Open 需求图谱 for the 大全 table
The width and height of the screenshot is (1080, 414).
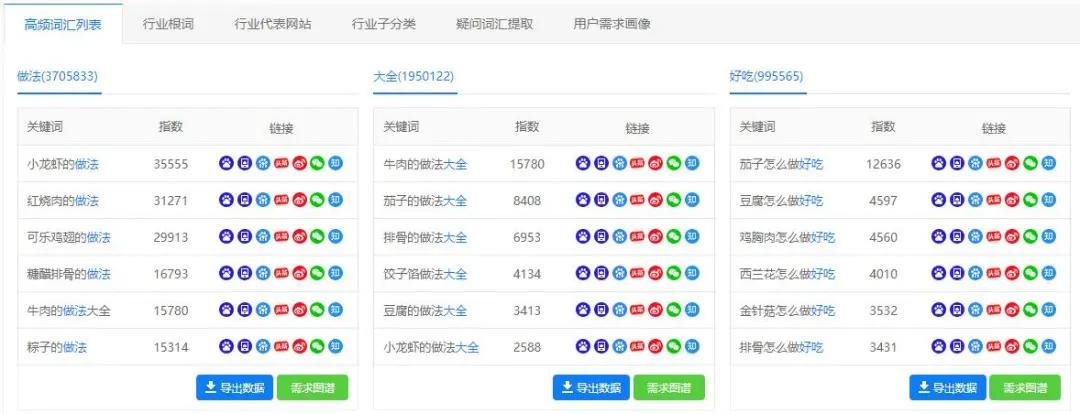[x=669, y=387]
